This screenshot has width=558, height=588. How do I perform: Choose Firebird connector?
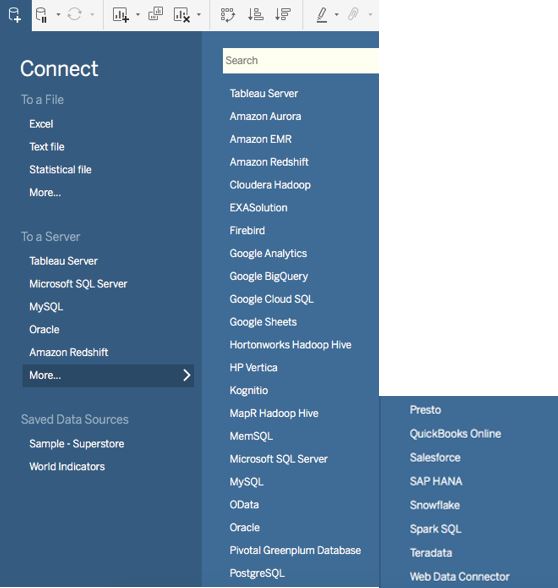click(x=247, y=231)
